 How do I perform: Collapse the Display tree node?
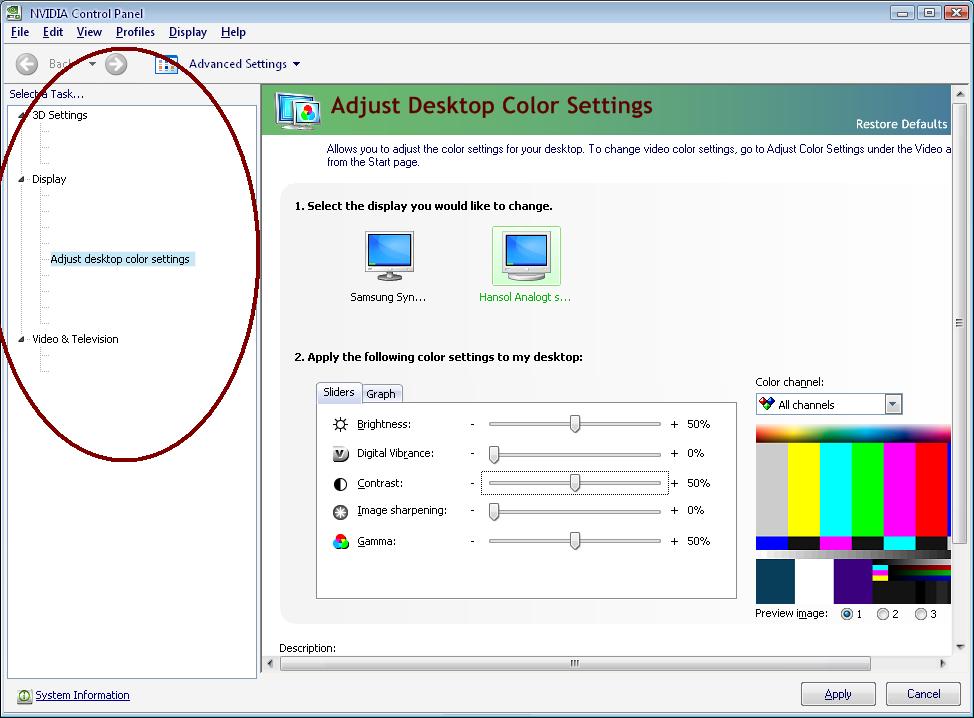pos(22,179)
